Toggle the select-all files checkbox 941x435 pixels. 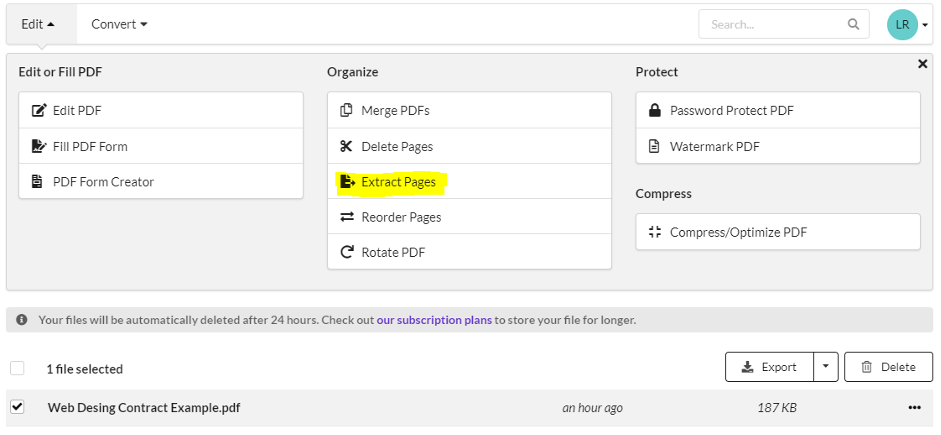17,368
